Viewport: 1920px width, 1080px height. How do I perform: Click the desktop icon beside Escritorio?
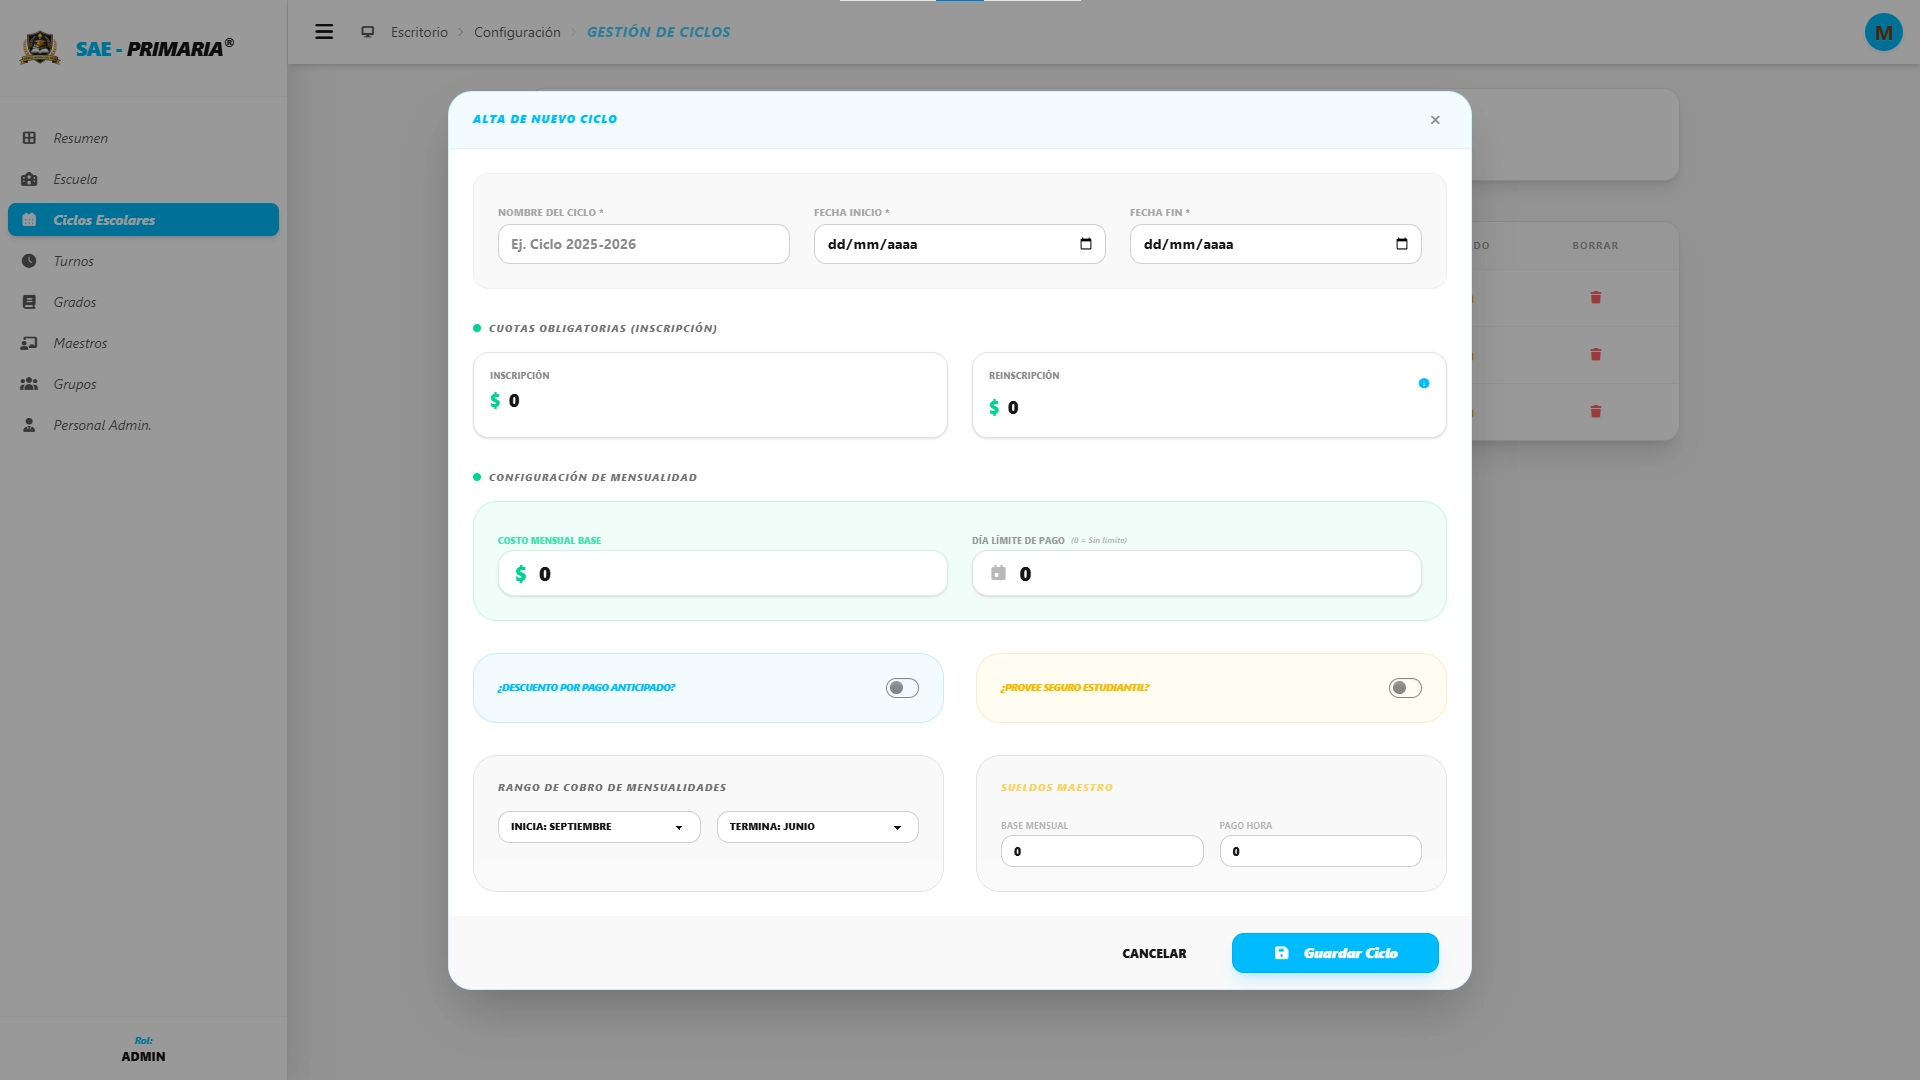368,32
